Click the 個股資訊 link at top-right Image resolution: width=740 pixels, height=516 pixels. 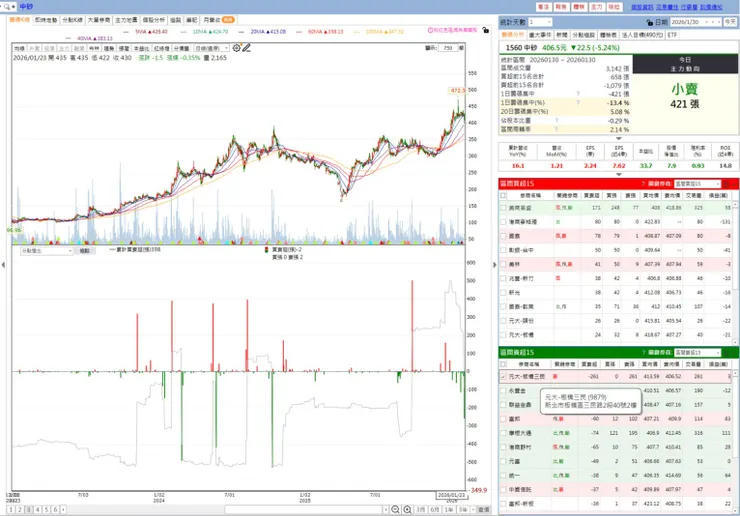(x=642, y=7)
